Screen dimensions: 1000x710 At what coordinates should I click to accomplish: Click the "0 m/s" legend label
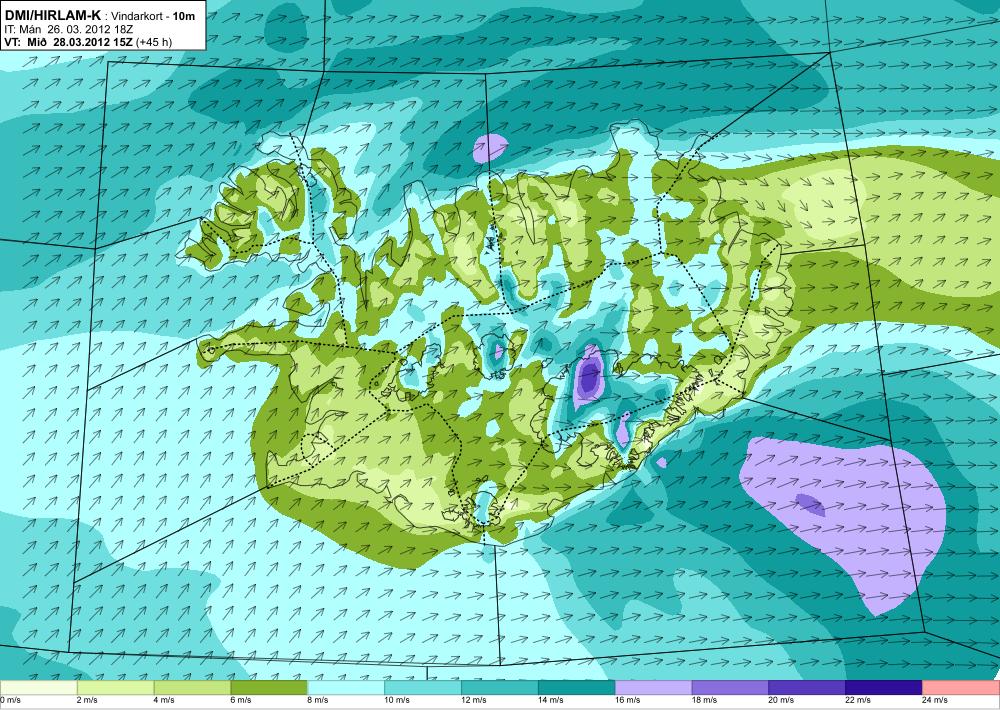tap(10, 700)
